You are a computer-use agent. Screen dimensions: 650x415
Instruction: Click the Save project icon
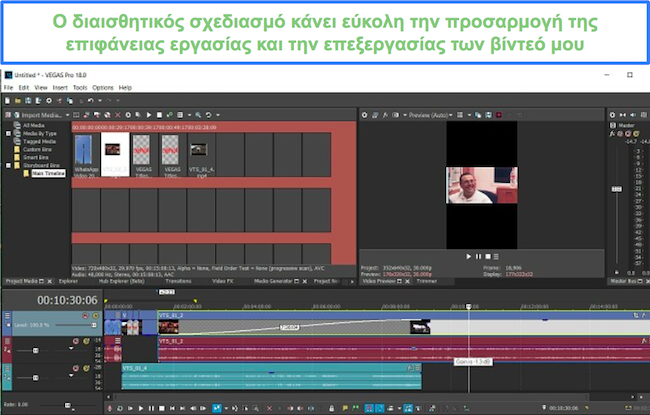pyautogui.click(x=28, y=101)
